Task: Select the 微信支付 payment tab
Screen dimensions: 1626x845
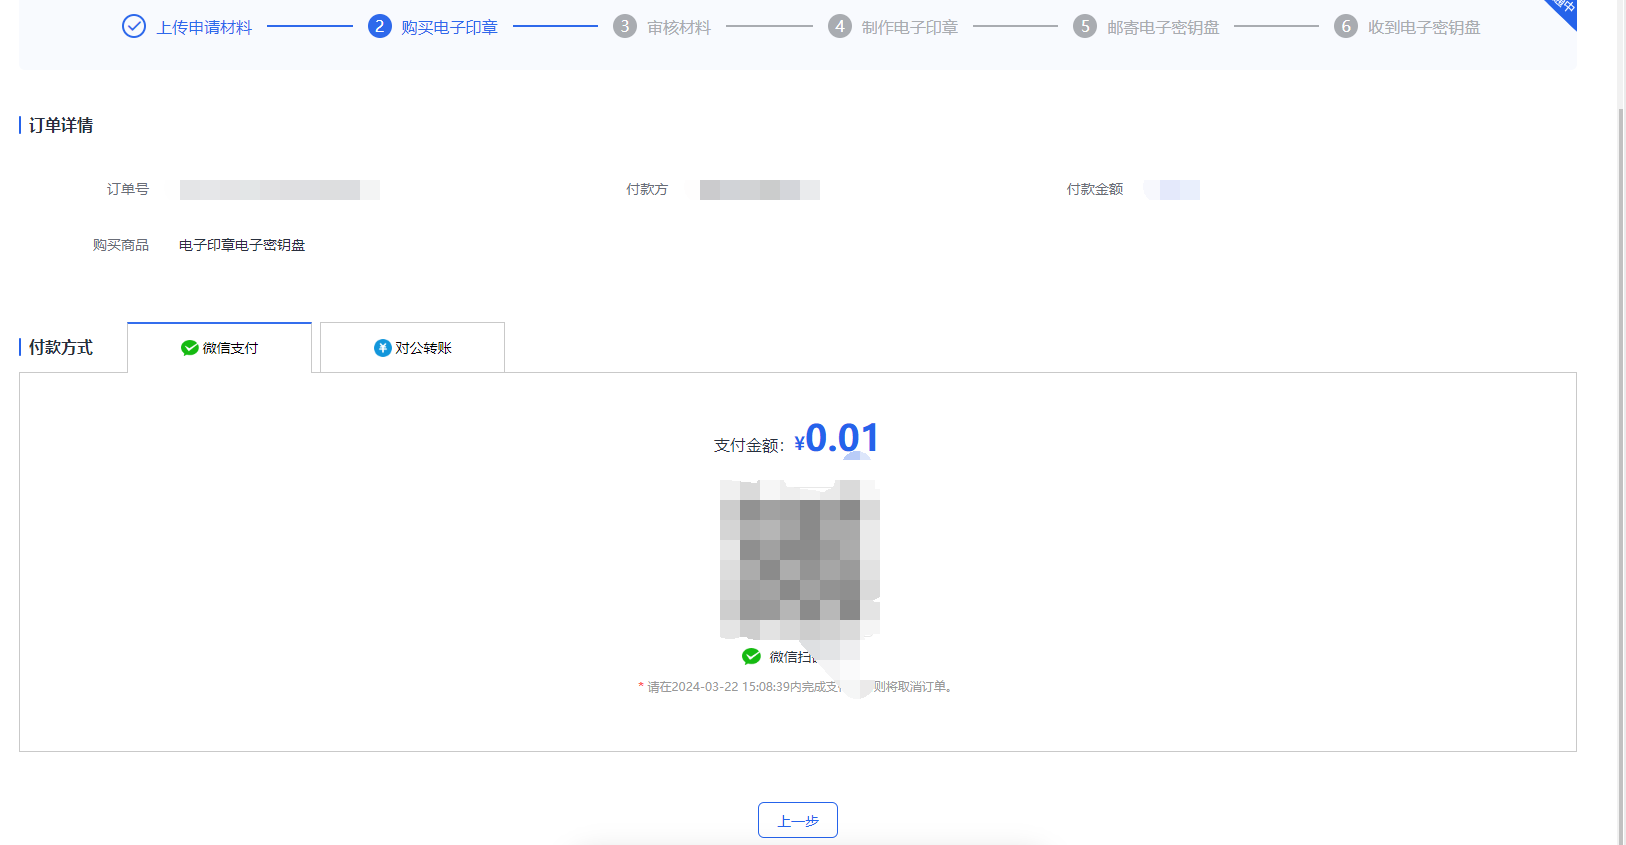Action: tap(219, 348)
